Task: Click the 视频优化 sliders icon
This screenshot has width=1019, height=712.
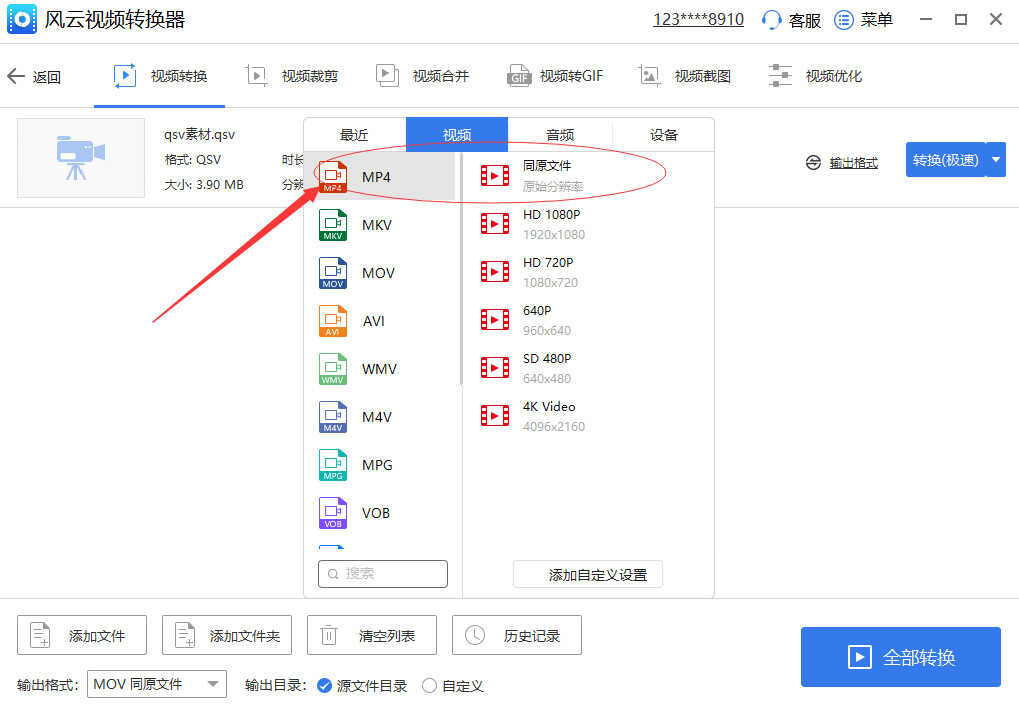Action: pos(780,76)
